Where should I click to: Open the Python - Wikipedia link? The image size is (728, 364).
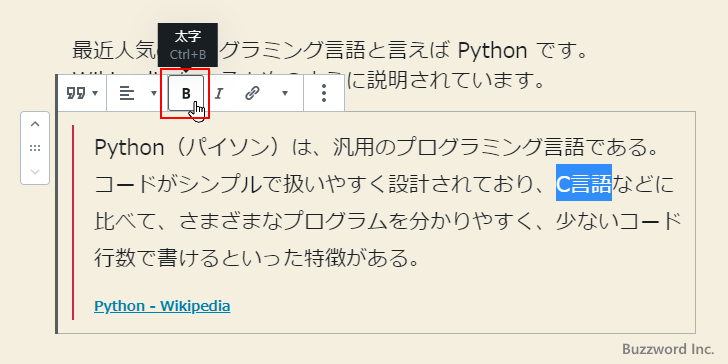(x=162, y=306)
